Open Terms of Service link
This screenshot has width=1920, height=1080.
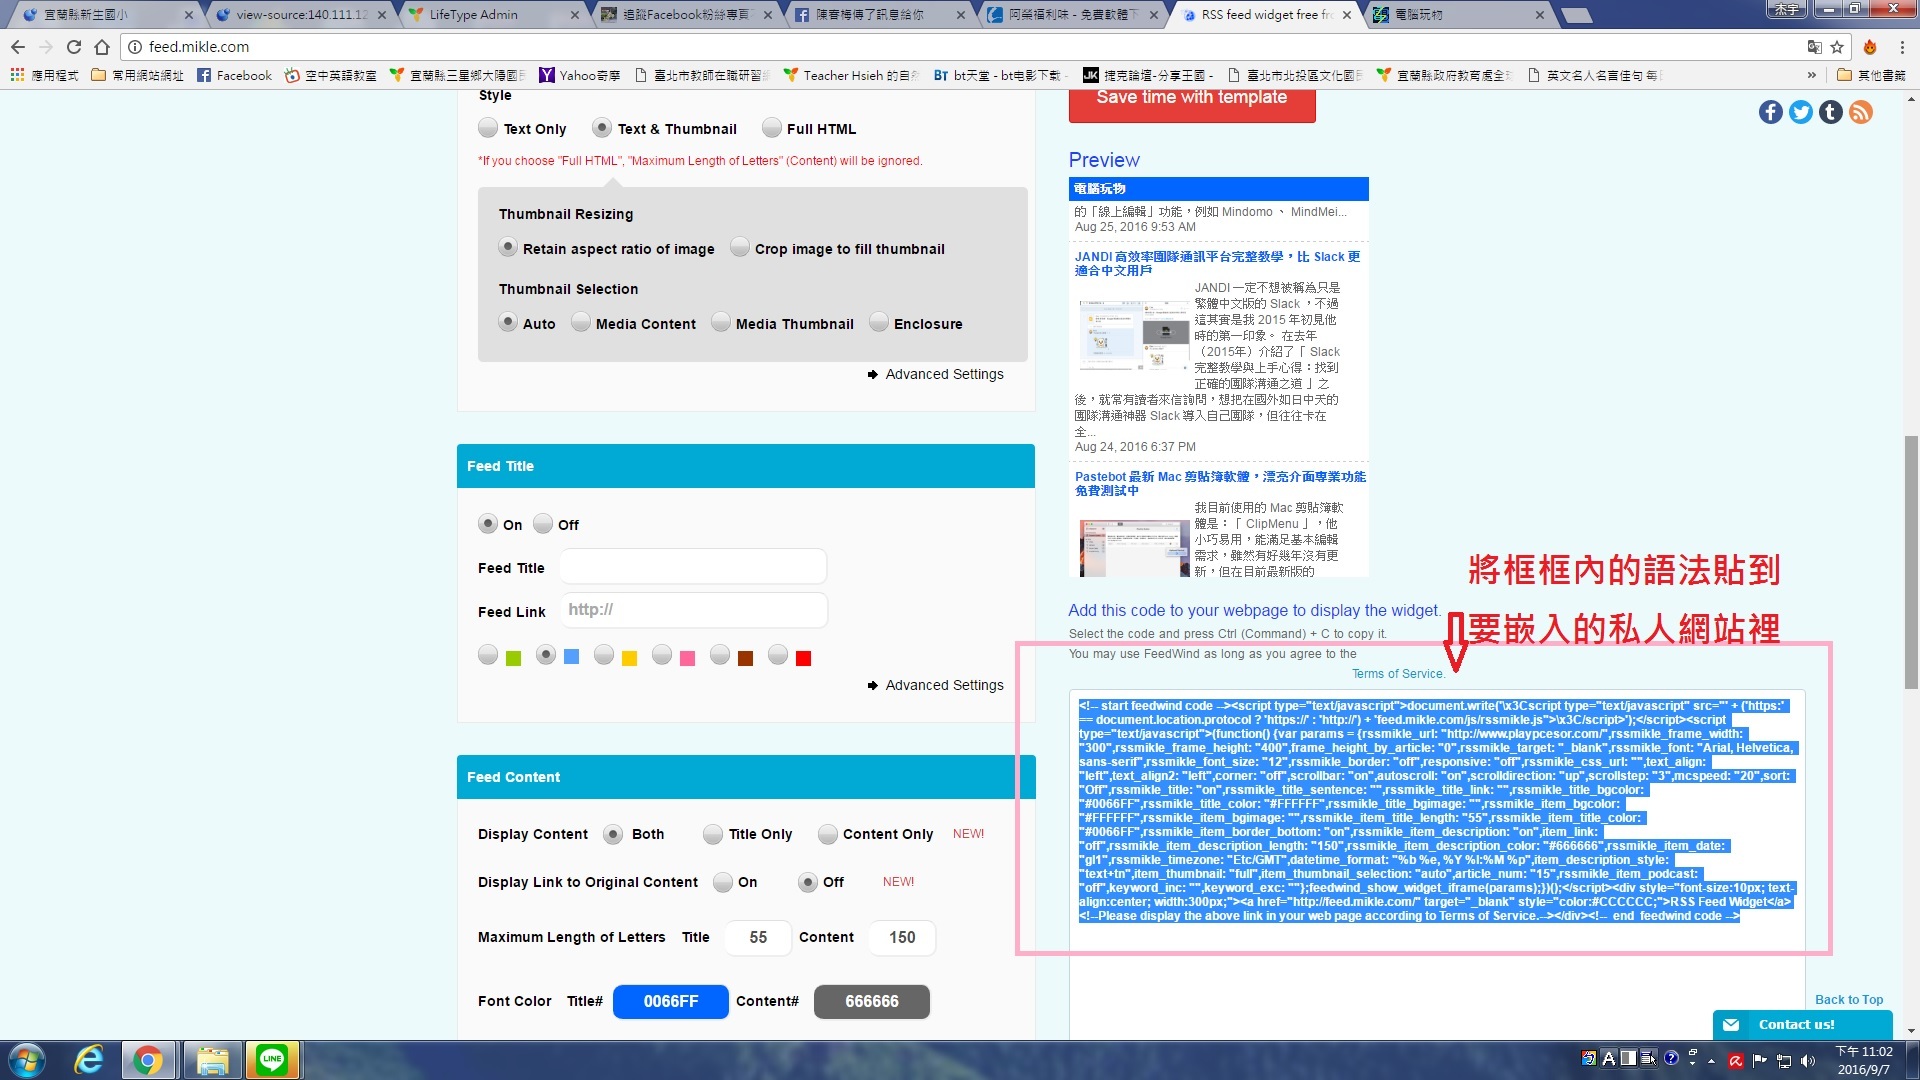(1398, 674)
